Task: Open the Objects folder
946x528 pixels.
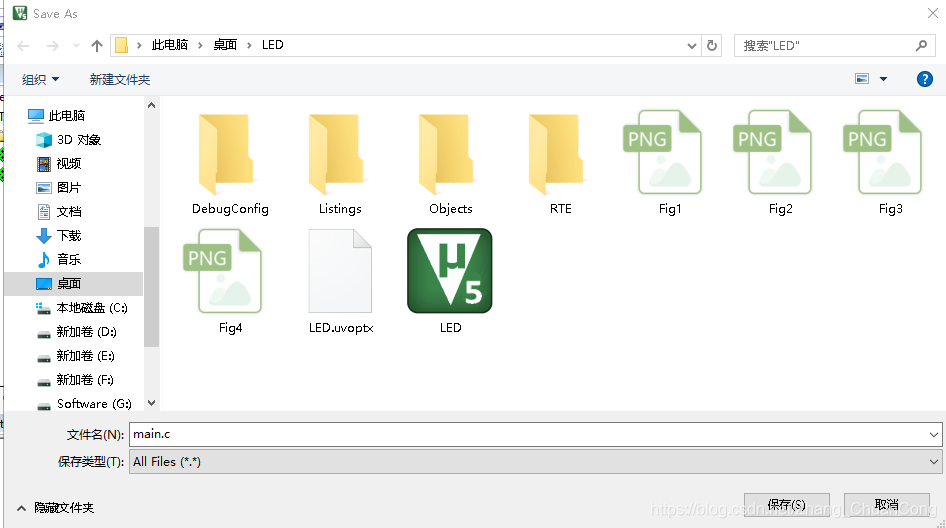Action: pos(451,163)
